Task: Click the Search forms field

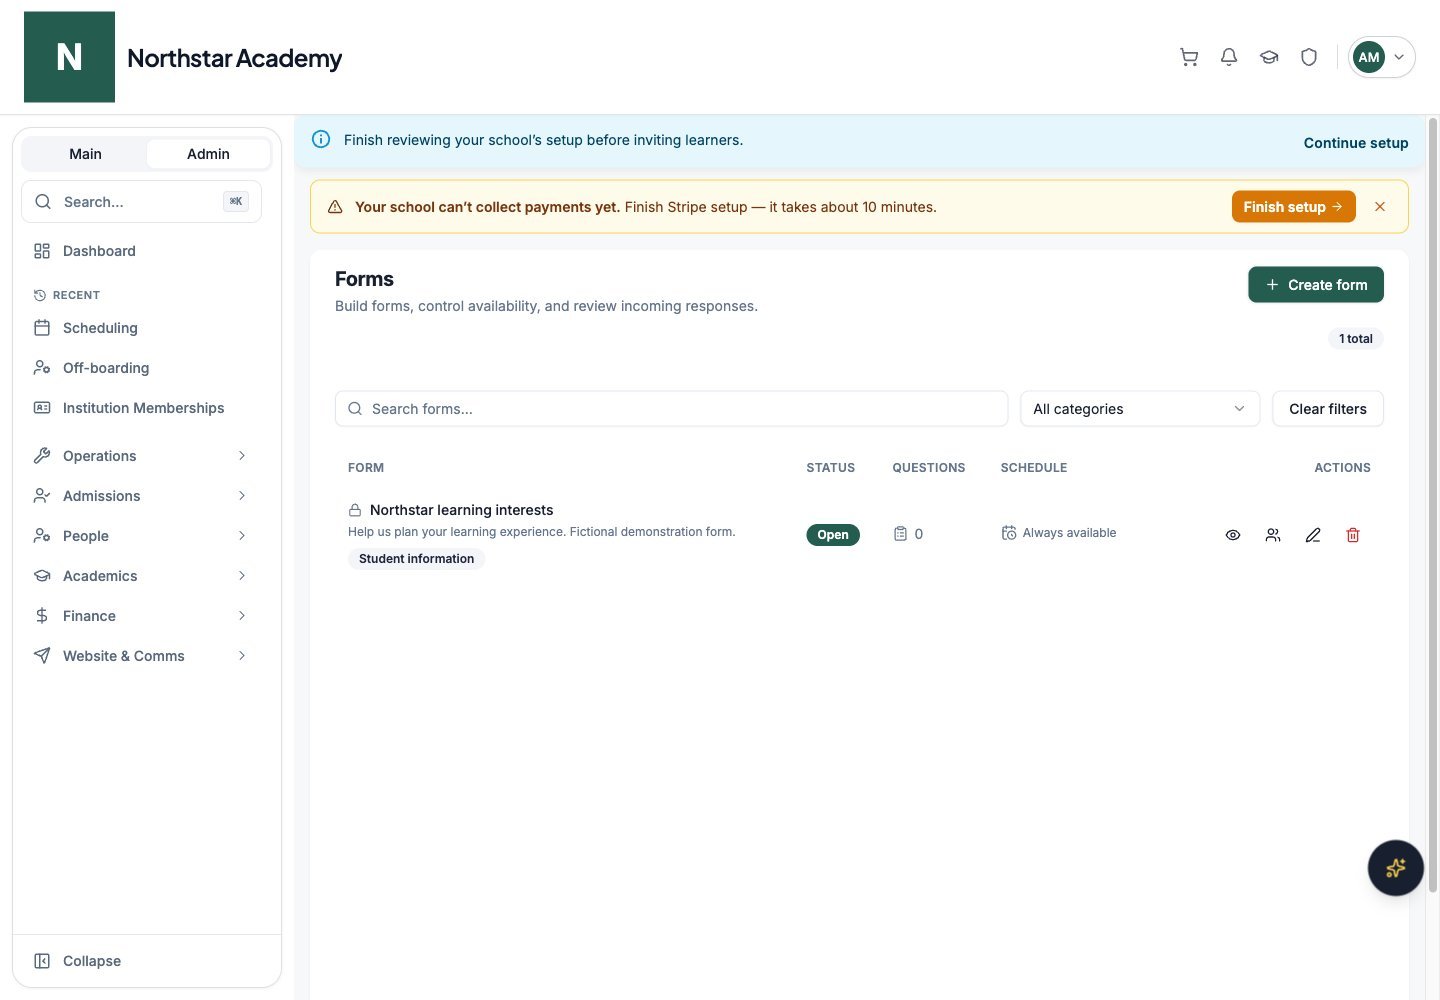Action: tap(671, 409)
